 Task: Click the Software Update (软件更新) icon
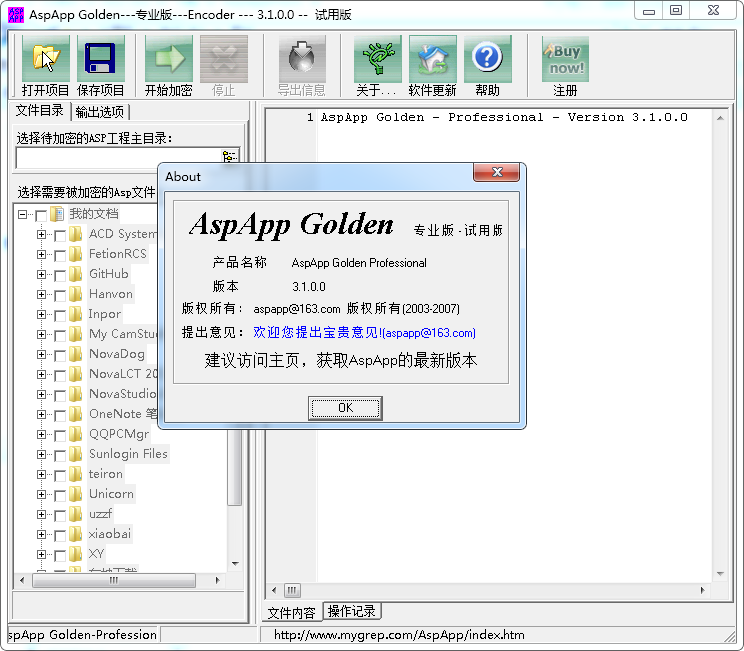[432, 59]
